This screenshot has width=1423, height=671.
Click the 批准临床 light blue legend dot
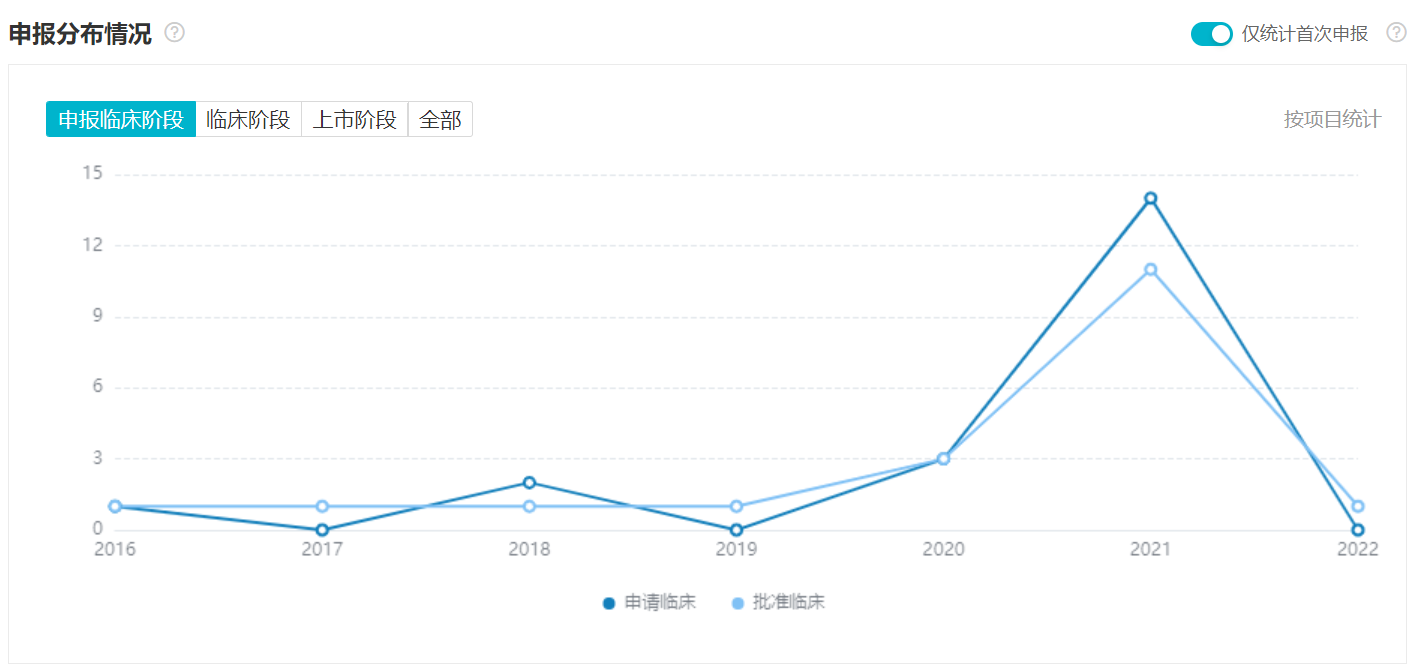pyautogui.click(x=738, y=603)
